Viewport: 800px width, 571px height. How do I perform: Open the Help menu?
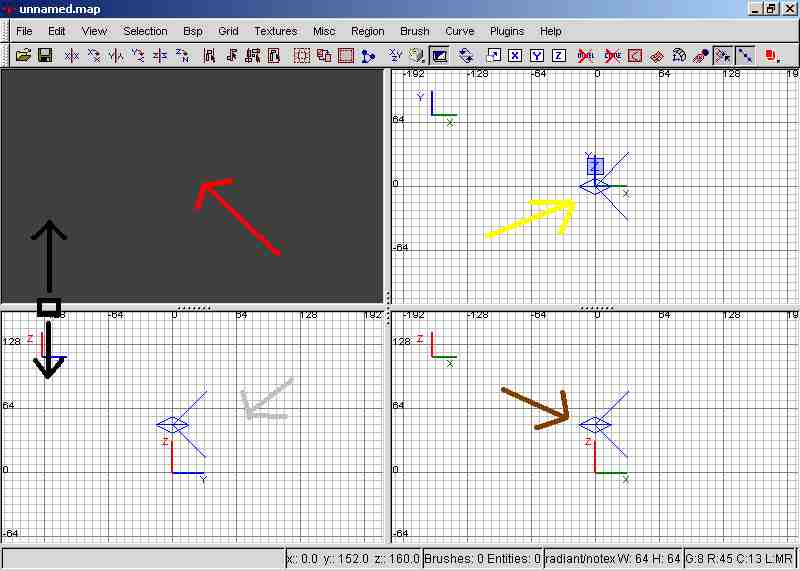pos(550,31)
